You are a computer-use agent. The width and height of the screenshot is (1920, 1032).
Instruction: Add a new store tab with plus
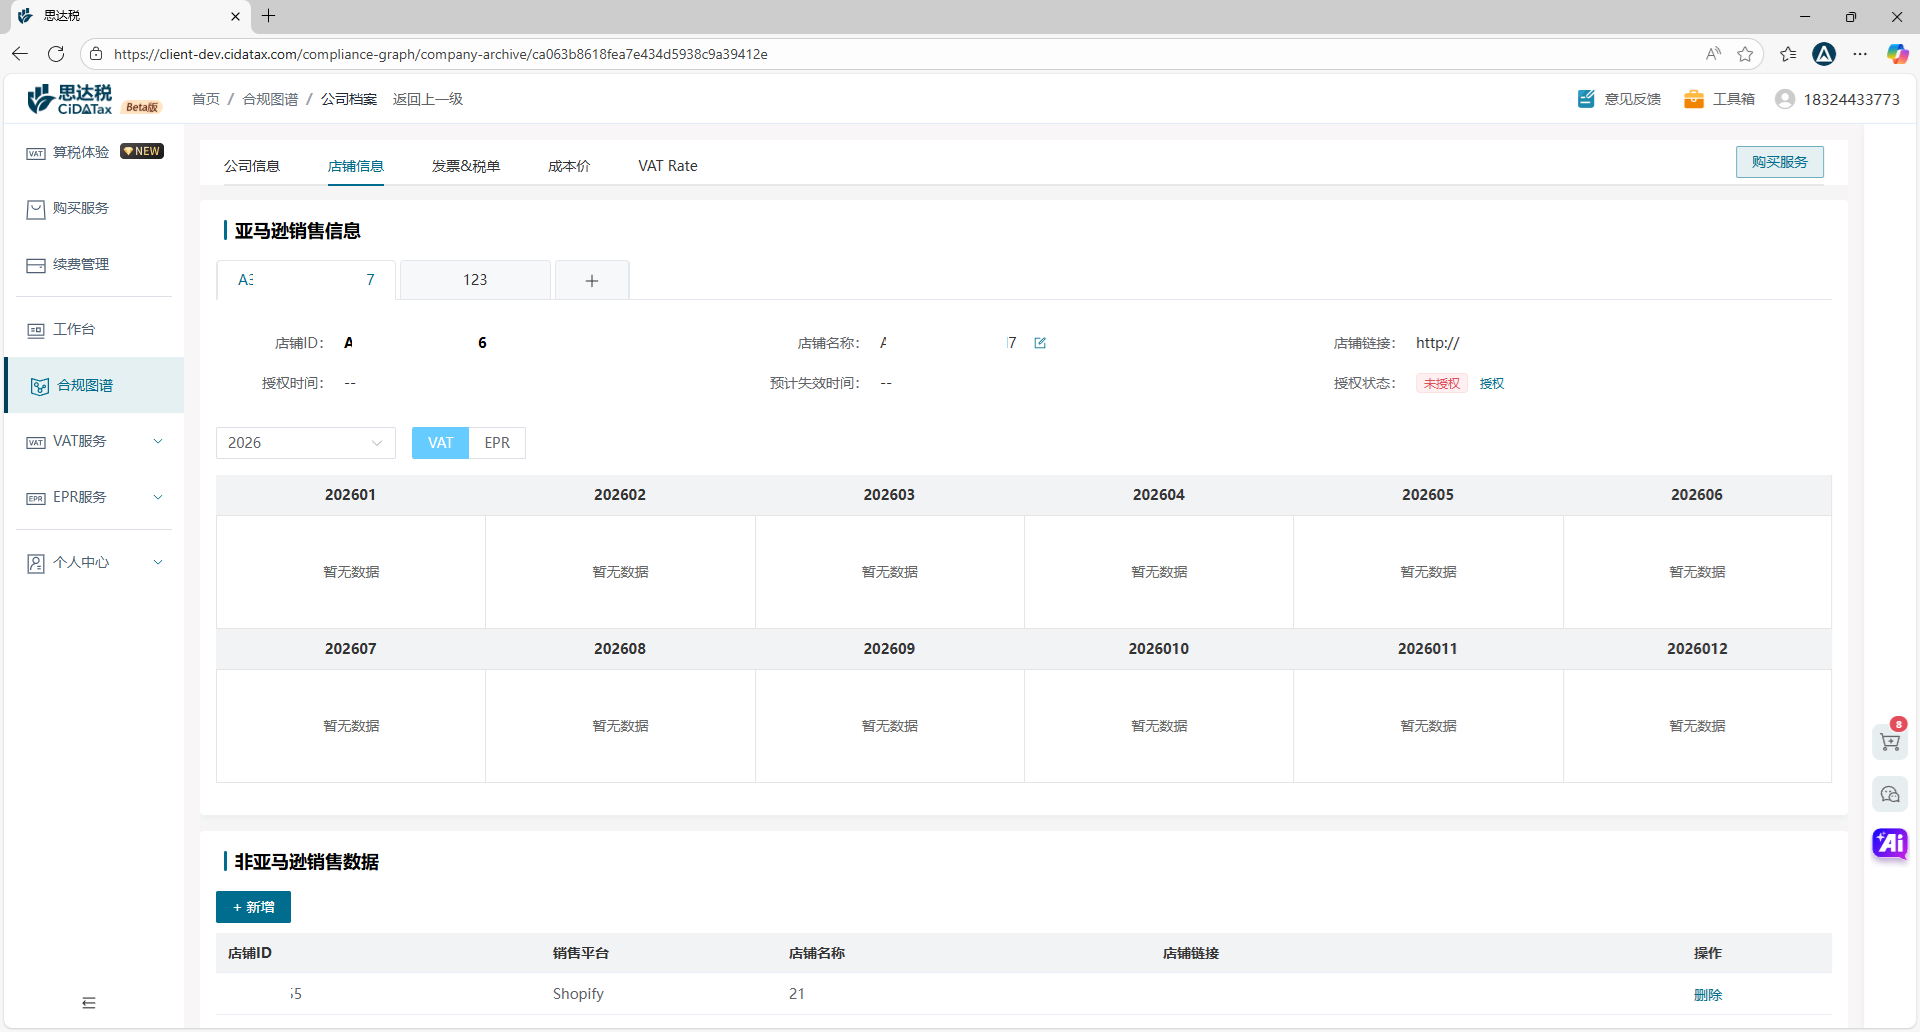click(x=592, y=281)
